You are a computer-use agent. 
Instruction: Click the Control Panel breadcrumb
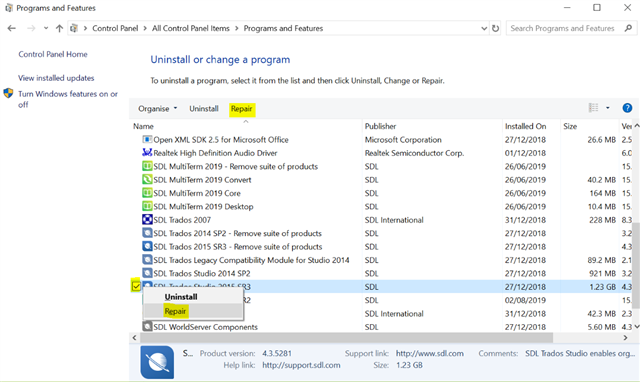pos(115,28)
